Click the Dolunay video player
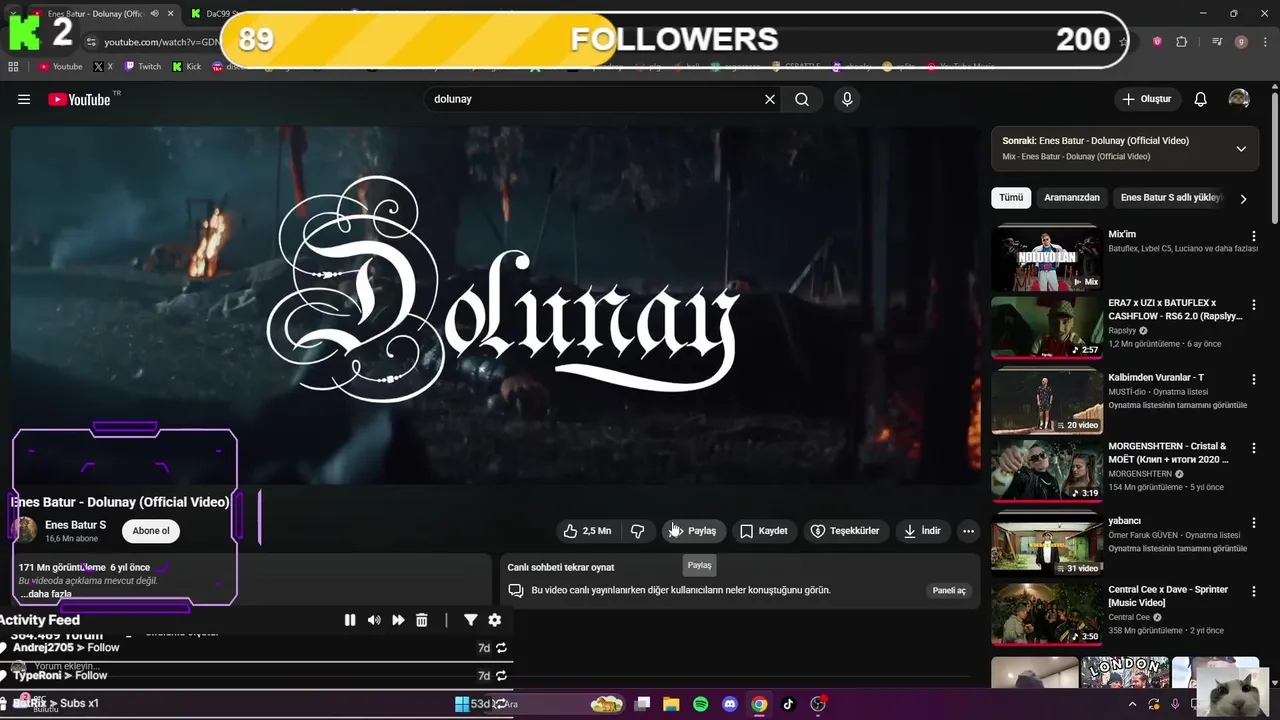1280x720 pixels. coord(495,305)
